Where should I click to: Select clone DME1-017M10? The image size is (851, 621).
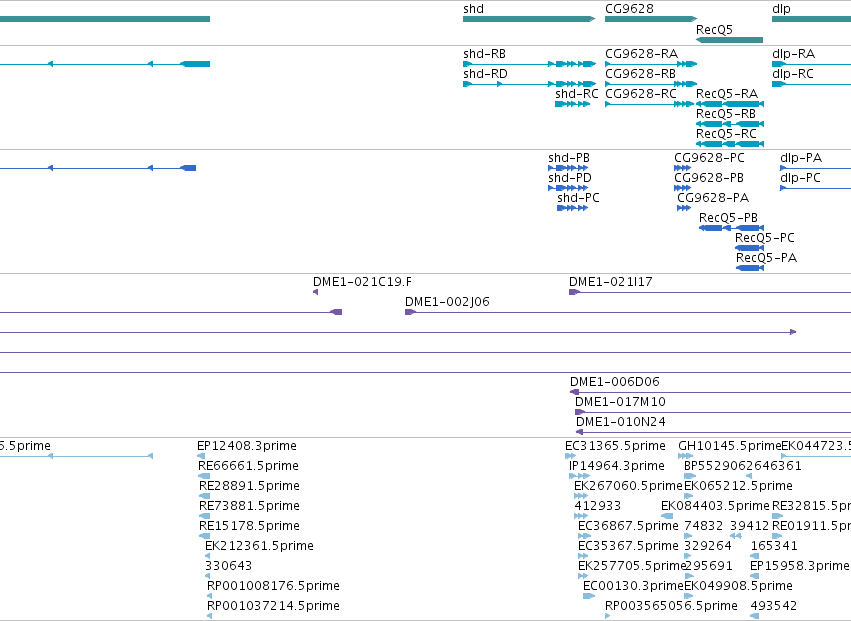click(620, 402)
